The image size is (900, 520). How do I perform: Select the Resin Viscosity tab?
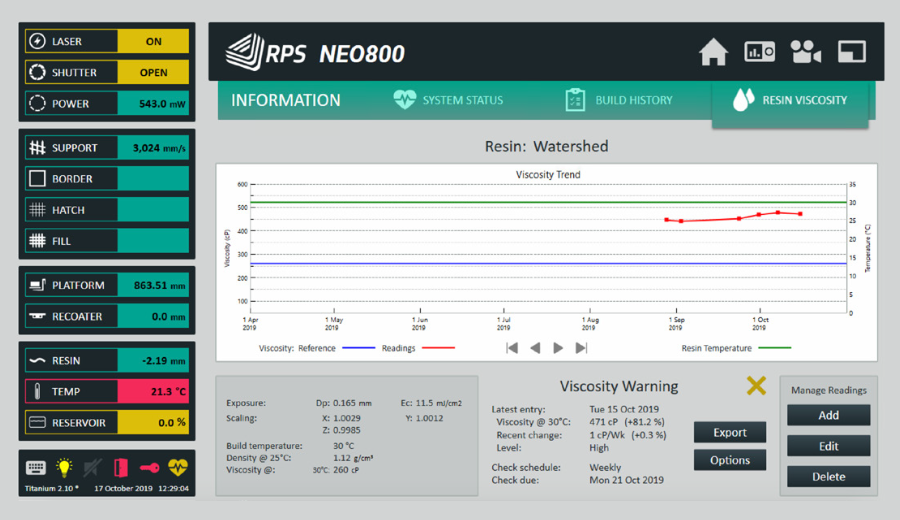[x=790, y=100]
